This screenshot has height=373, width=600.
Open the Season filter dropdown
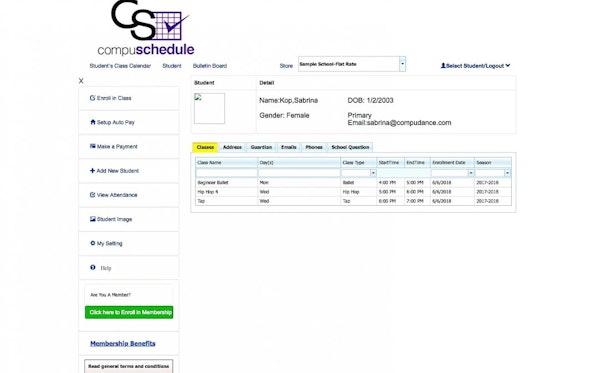click(507, 173)
